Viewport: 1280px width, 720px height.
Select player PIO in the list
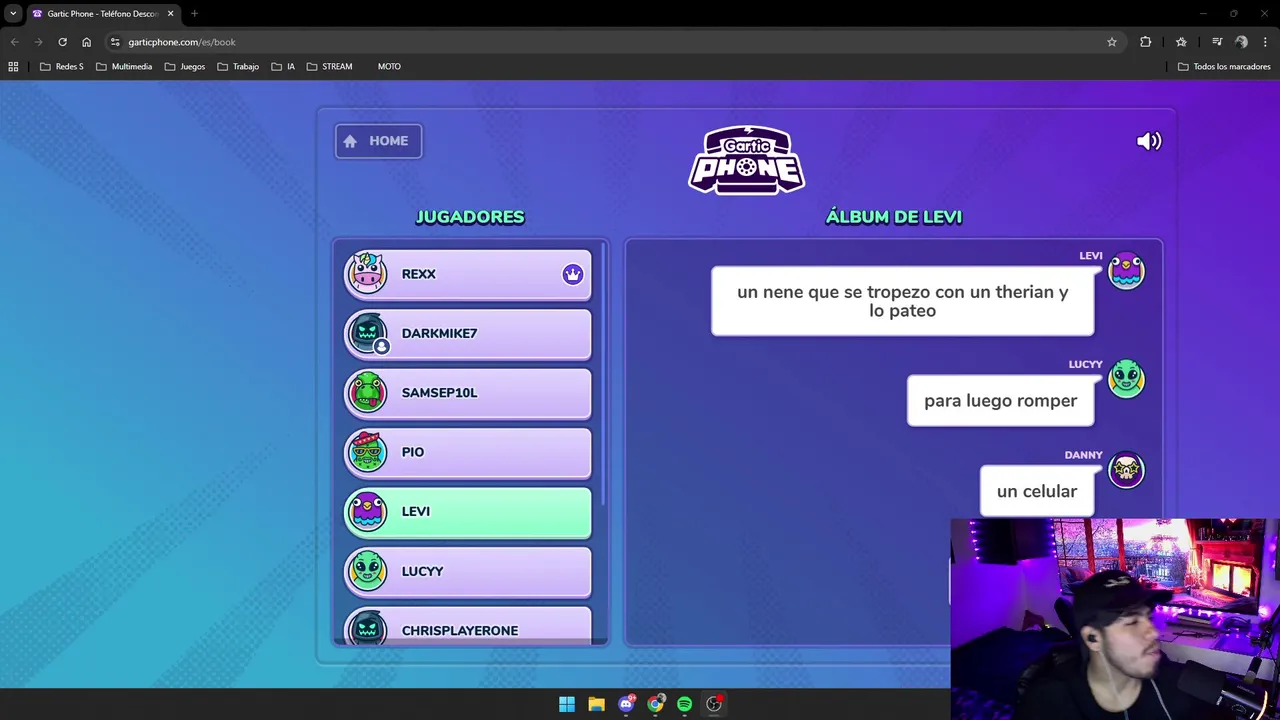click(x=468, y=453)
